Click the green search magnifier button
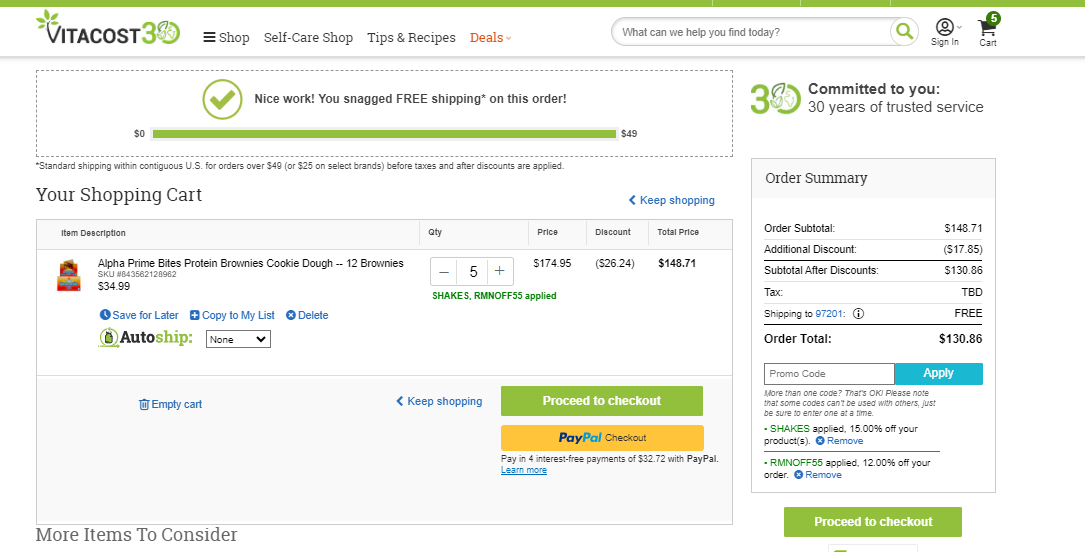 coord(904,31)
